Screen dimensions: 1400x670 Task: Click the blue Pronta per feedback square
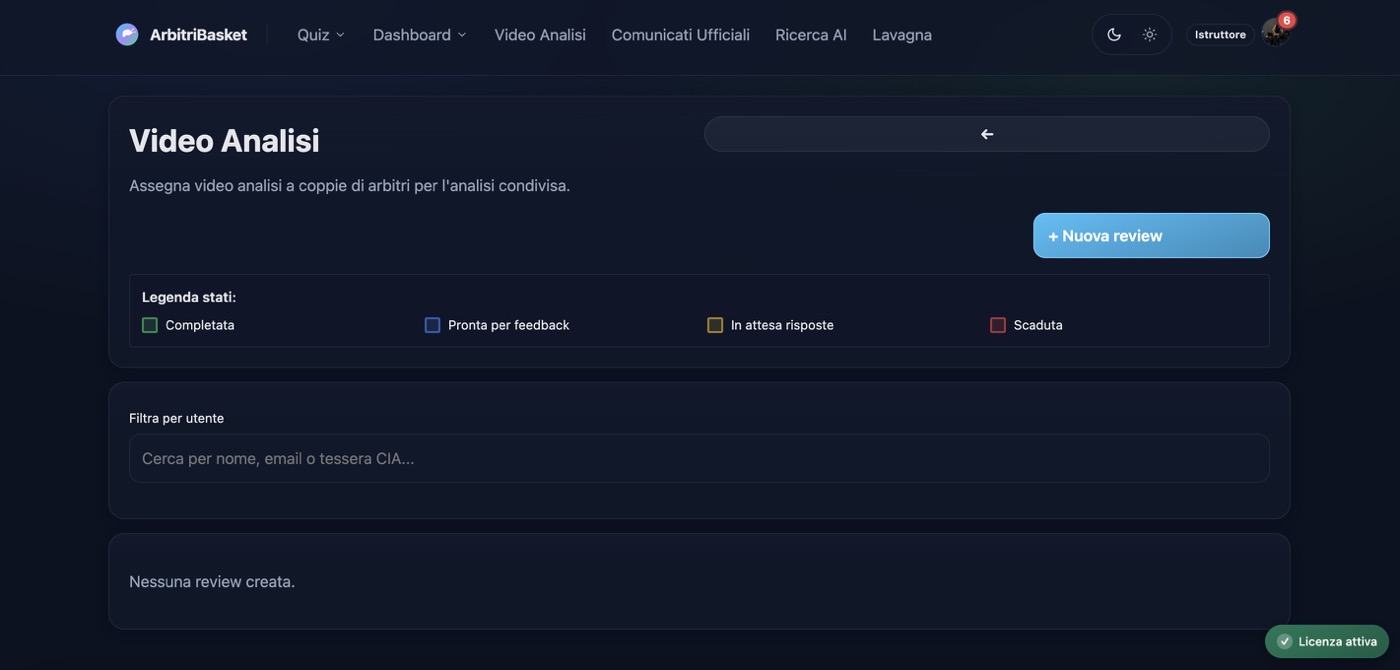pos(432,325)
